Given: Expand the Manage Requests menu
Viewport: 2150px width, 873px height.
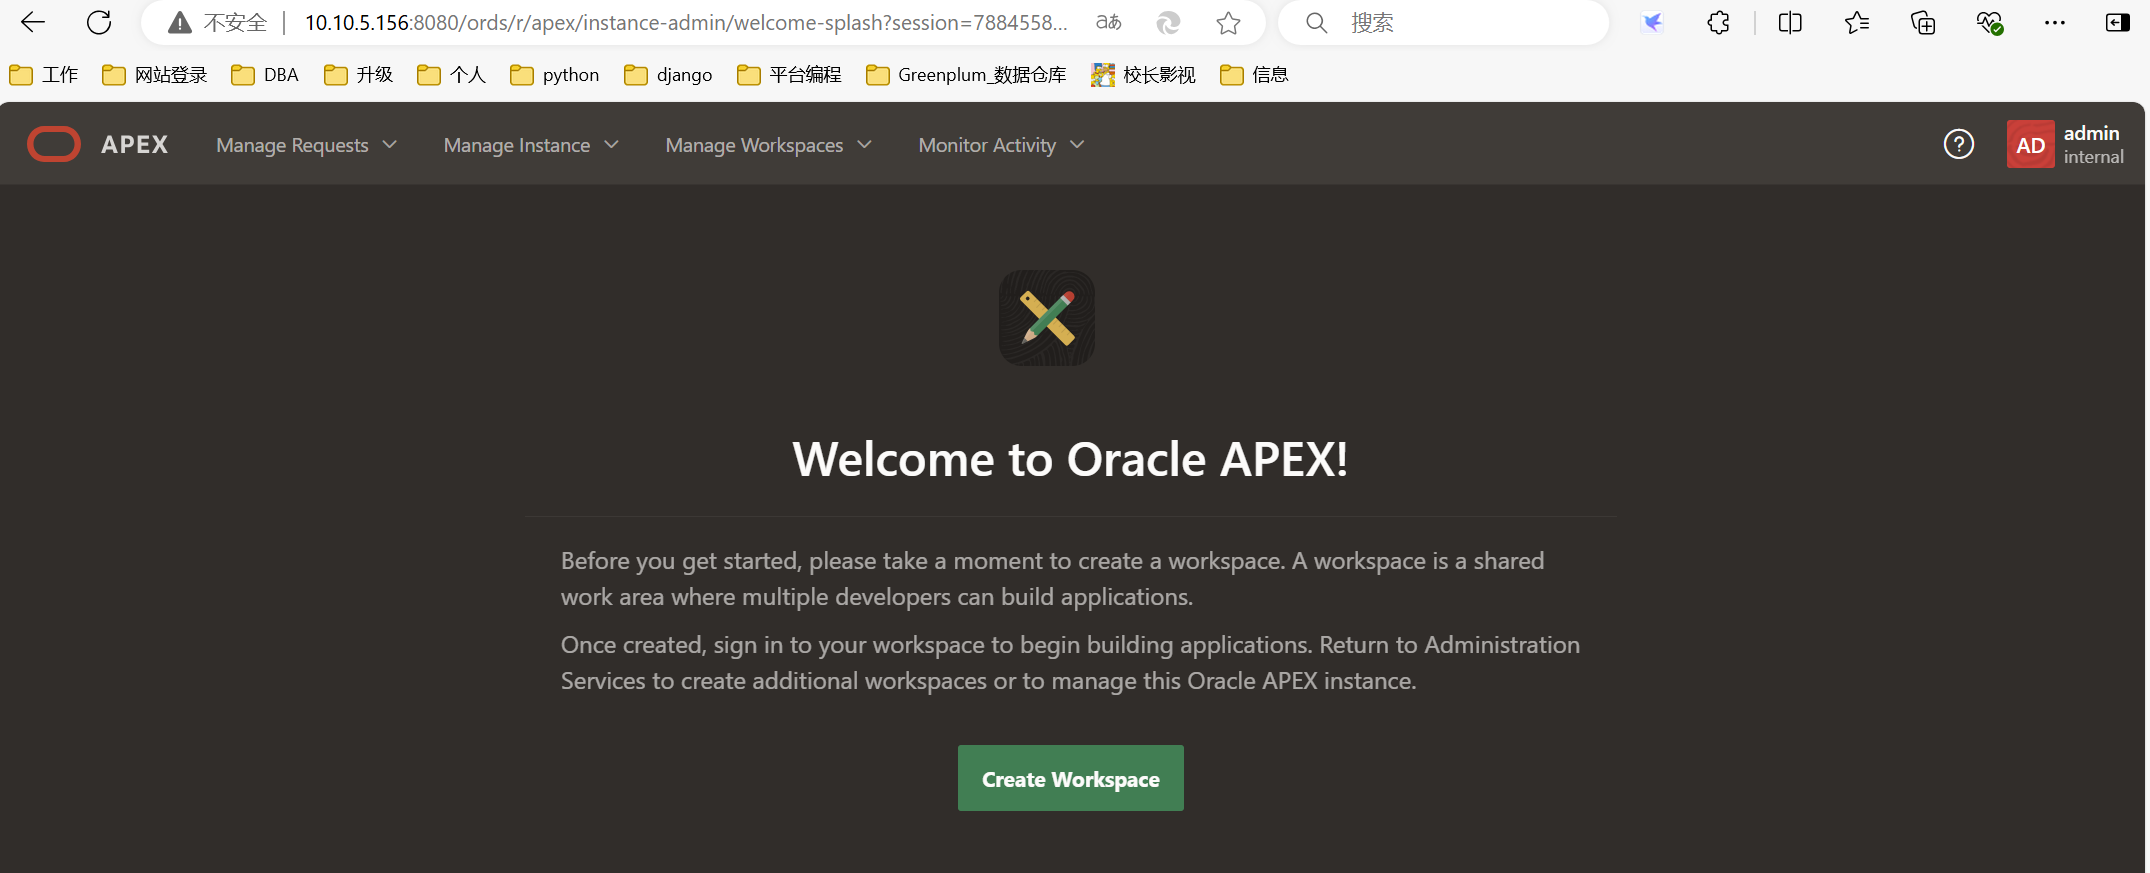Looking at the screenshot, I should point(307,145).
